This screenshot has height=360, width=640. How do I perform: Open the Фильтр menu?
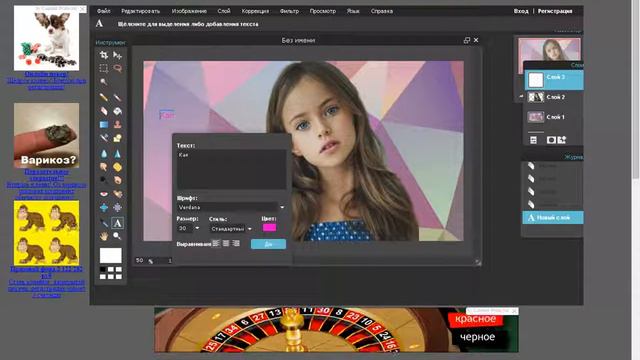tap(289, 11)
